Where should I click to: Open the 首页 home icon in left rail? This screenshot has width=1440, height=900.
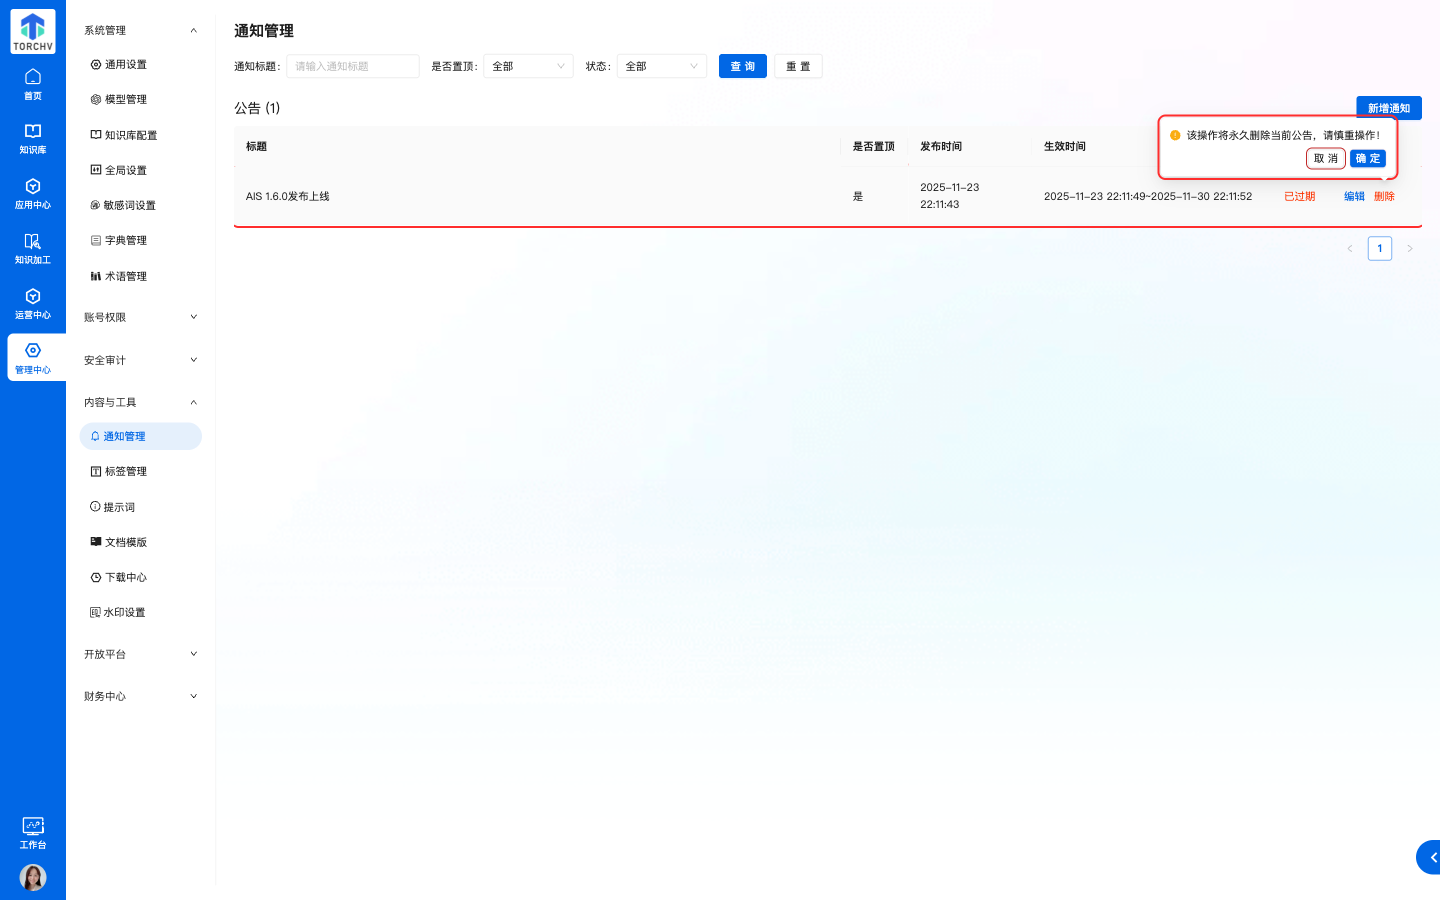33,84
